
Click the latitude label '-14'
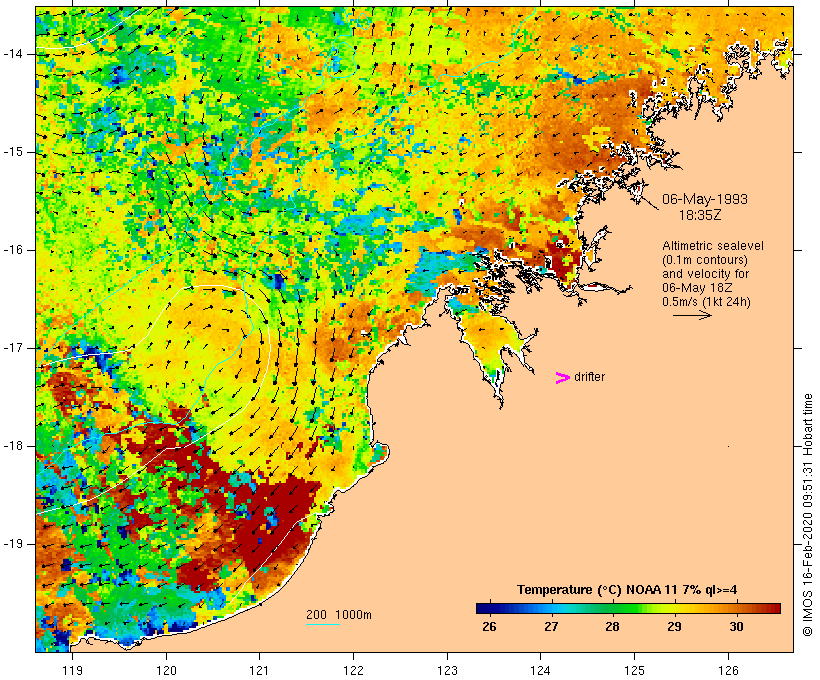13,54
